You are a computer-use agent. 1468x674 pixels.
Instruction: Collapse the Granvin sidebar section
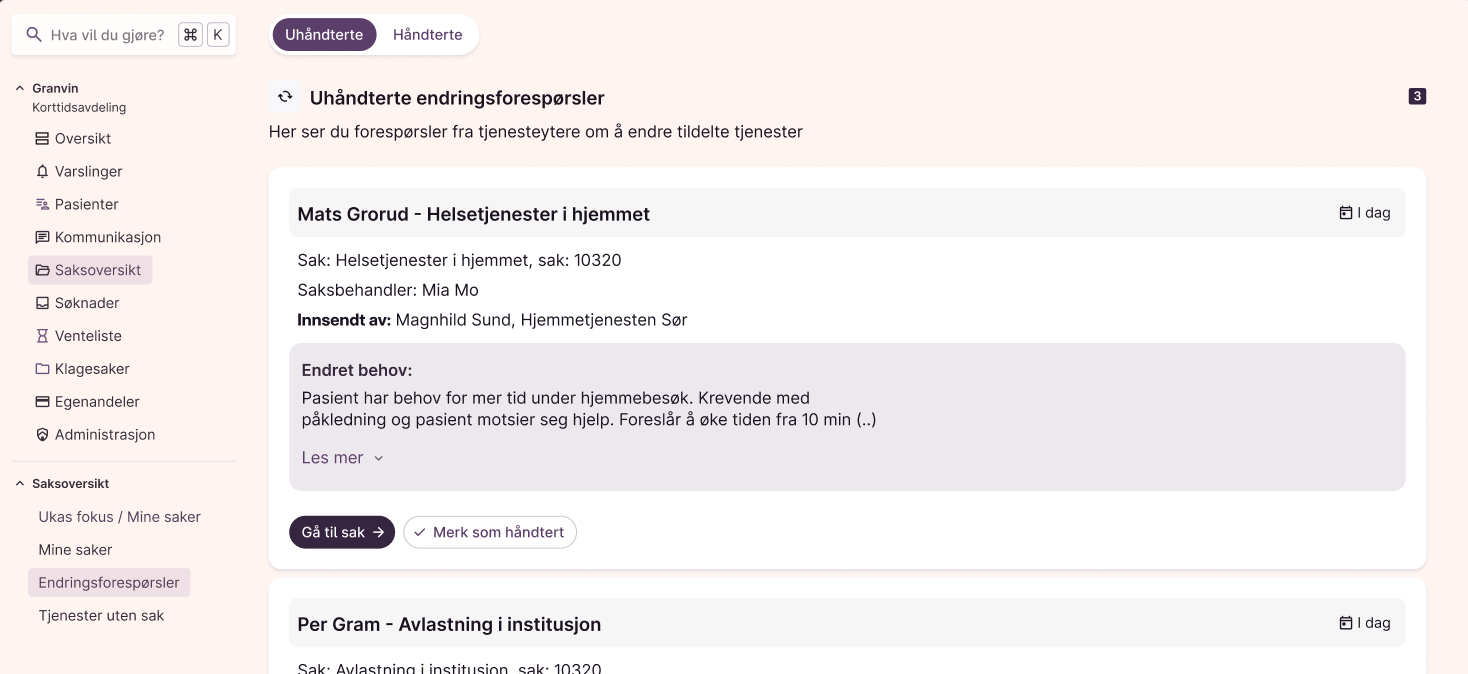tap(20, 89)
